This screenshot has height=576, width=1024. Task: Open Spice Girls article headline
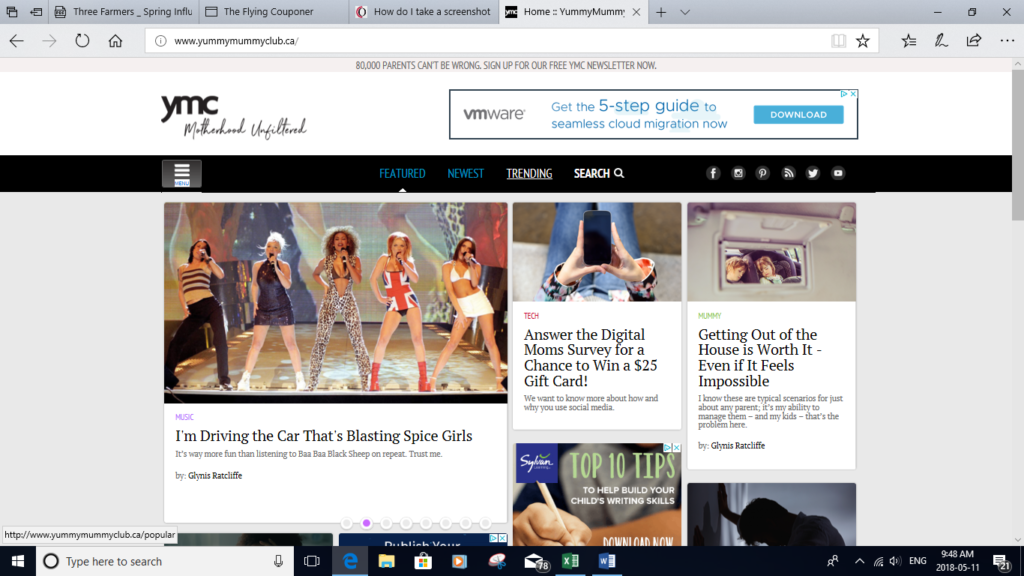point(323,436)
